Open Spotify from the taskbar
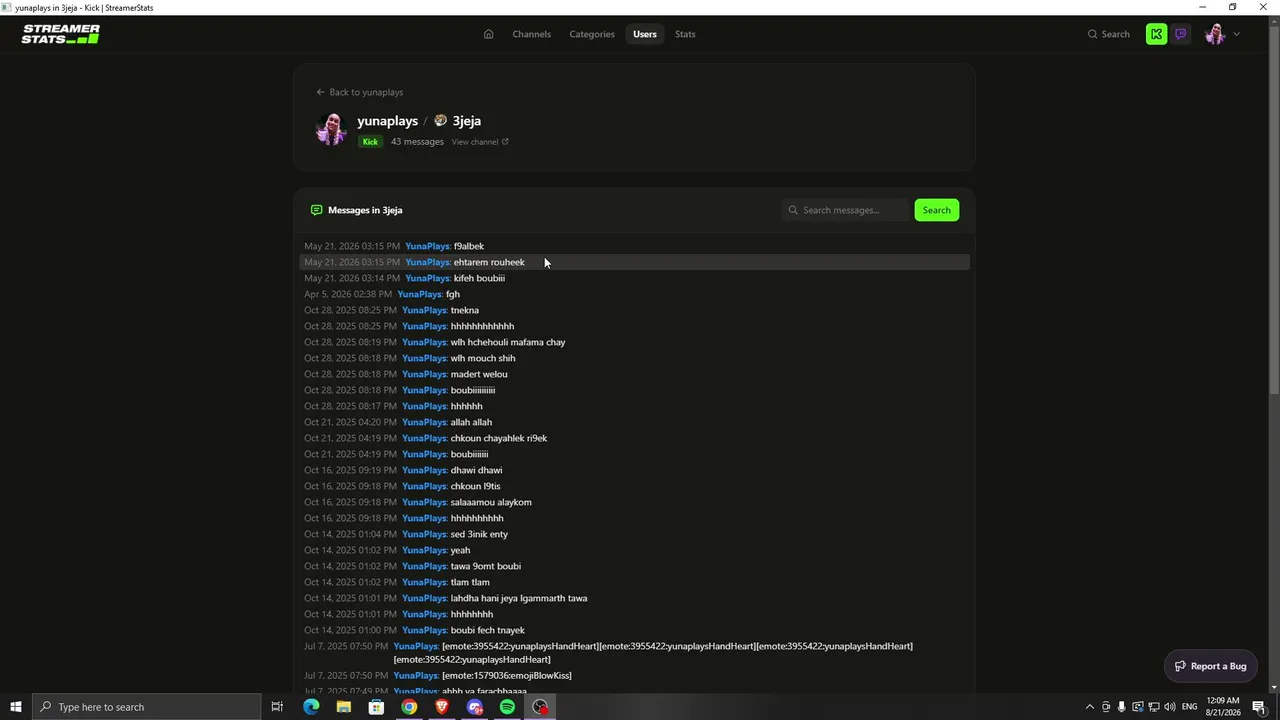The image size is (1280, 720). click(x=507, y=707)
